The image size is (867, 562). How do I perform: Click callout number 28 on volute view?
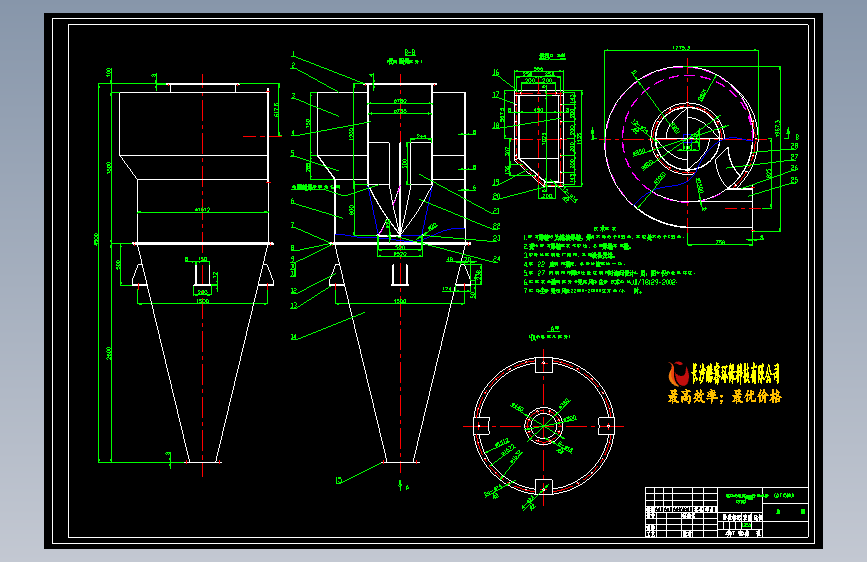click(x=795, y=146)
